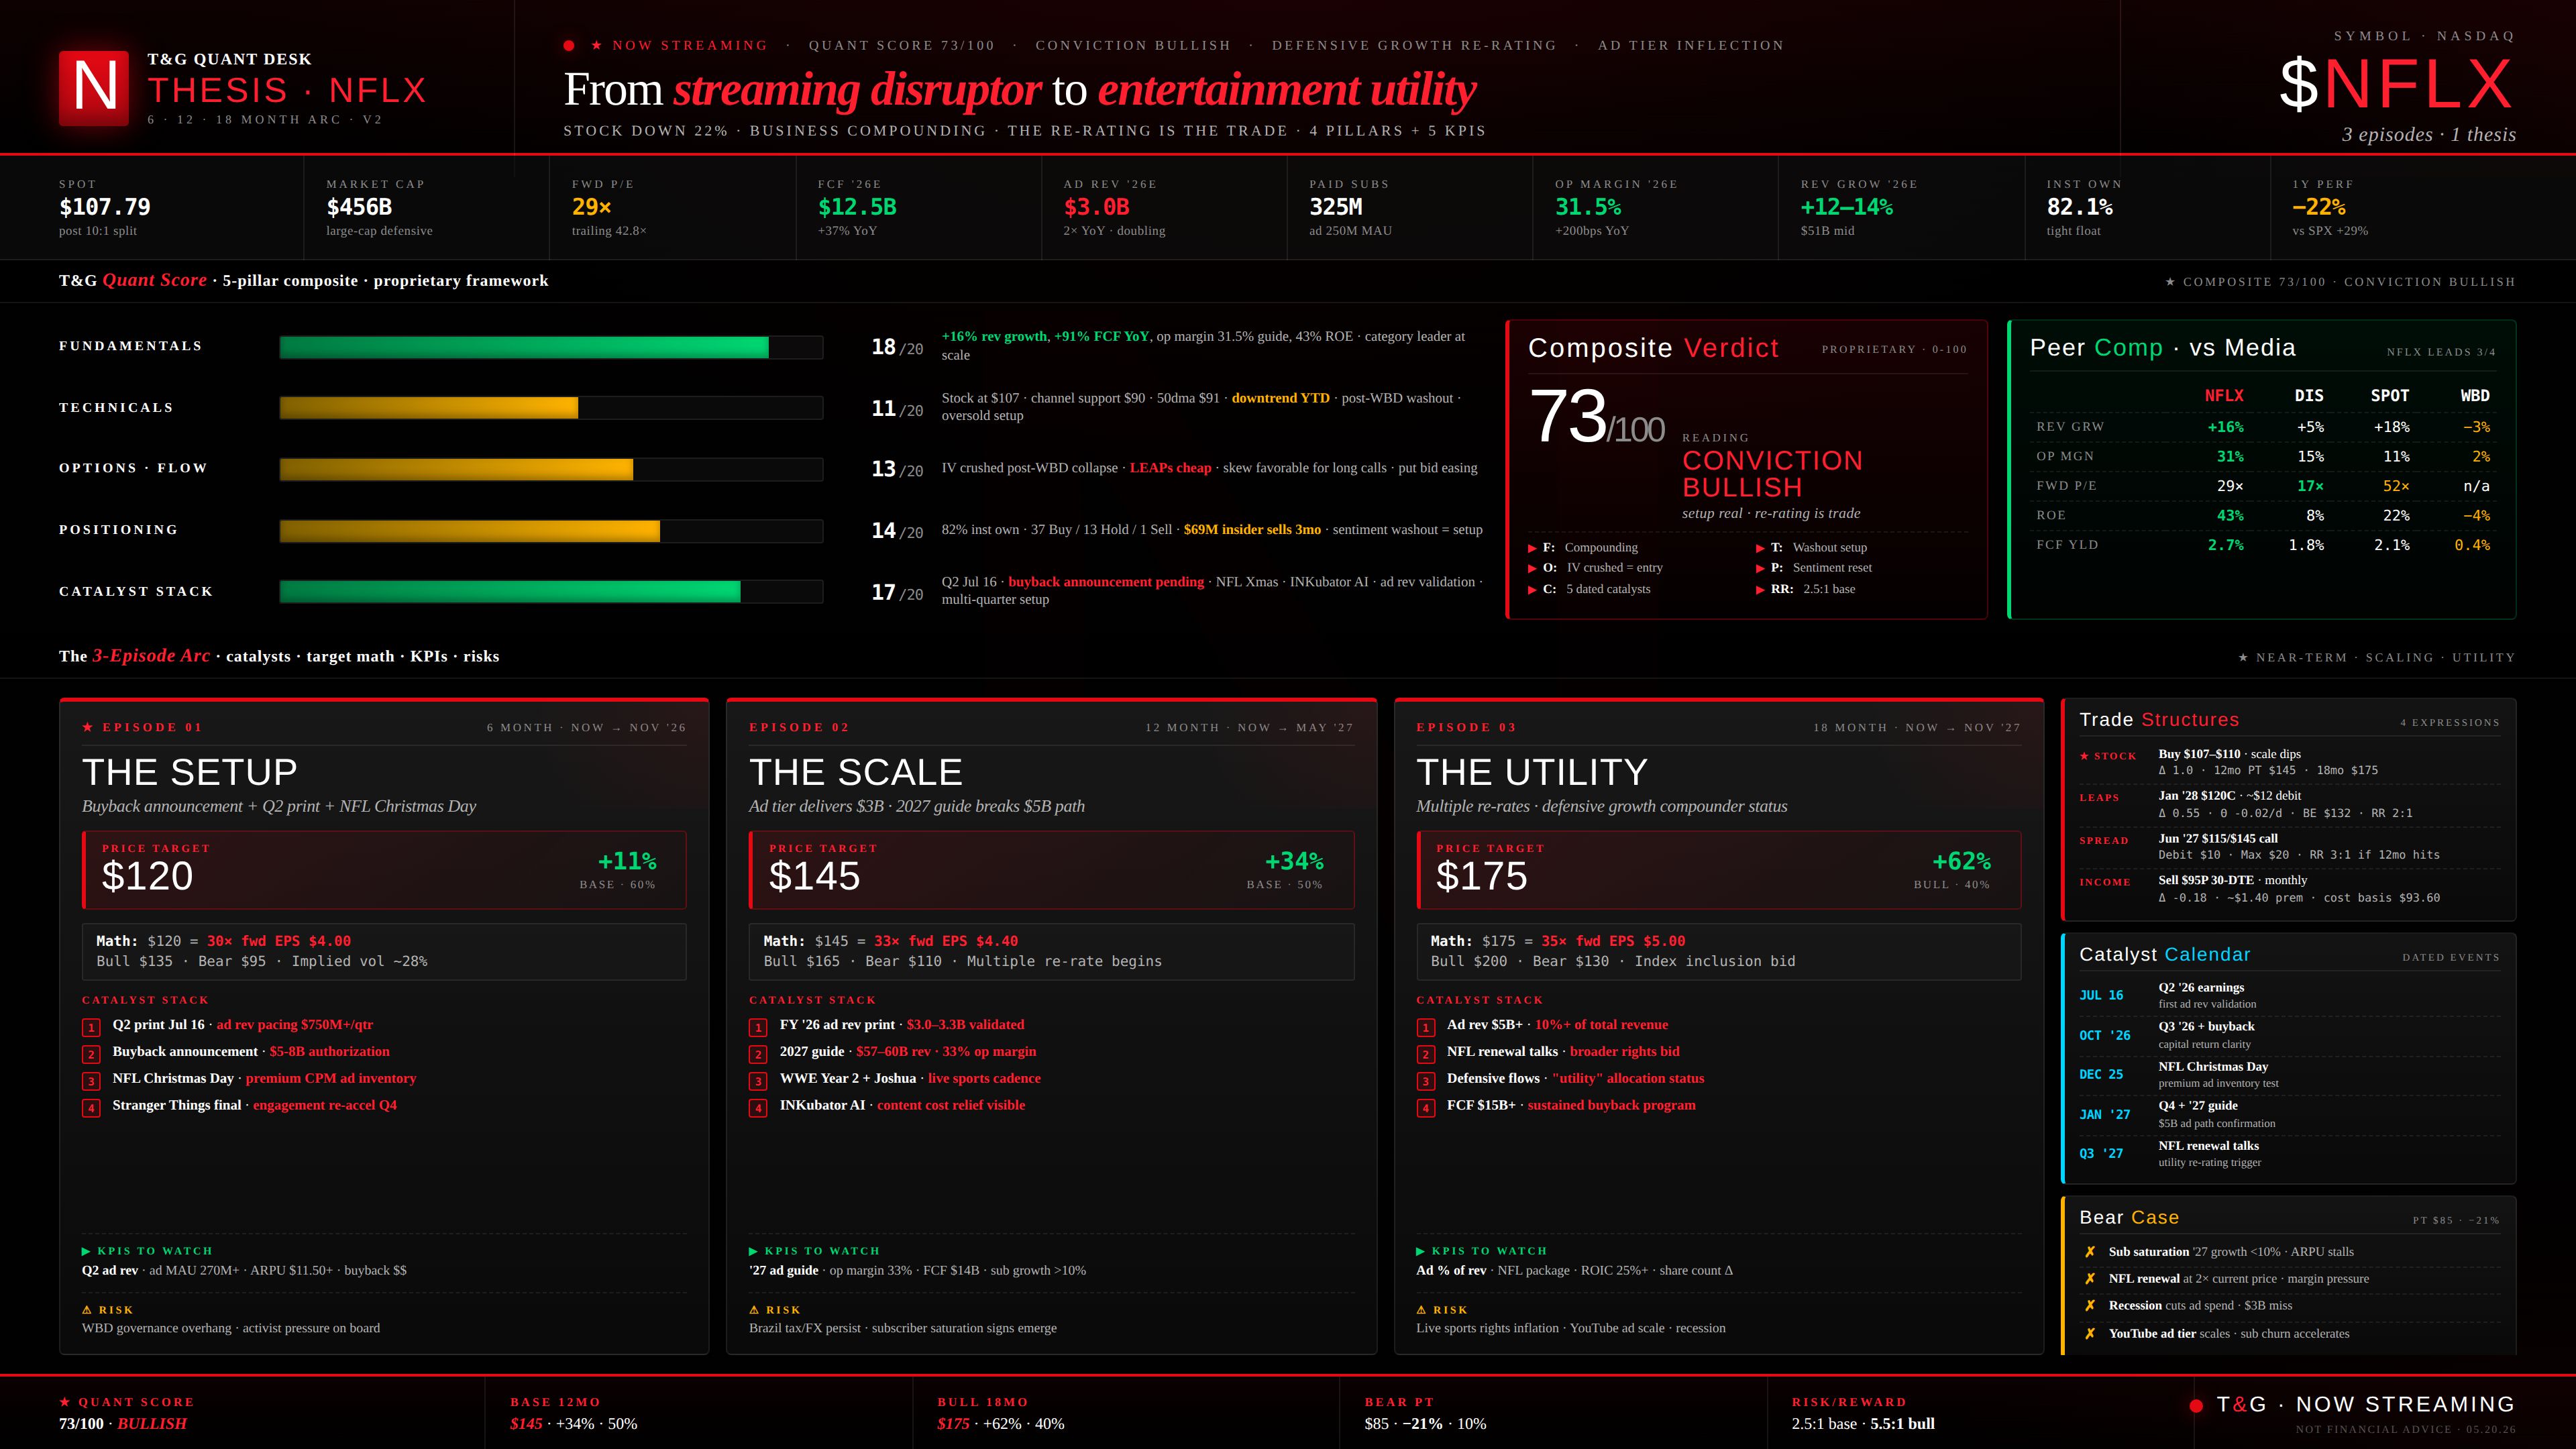Screen dimensions: 2576x1449
Task: Click the red dot before NOW STREAMING header
Action: click(569, 45)
